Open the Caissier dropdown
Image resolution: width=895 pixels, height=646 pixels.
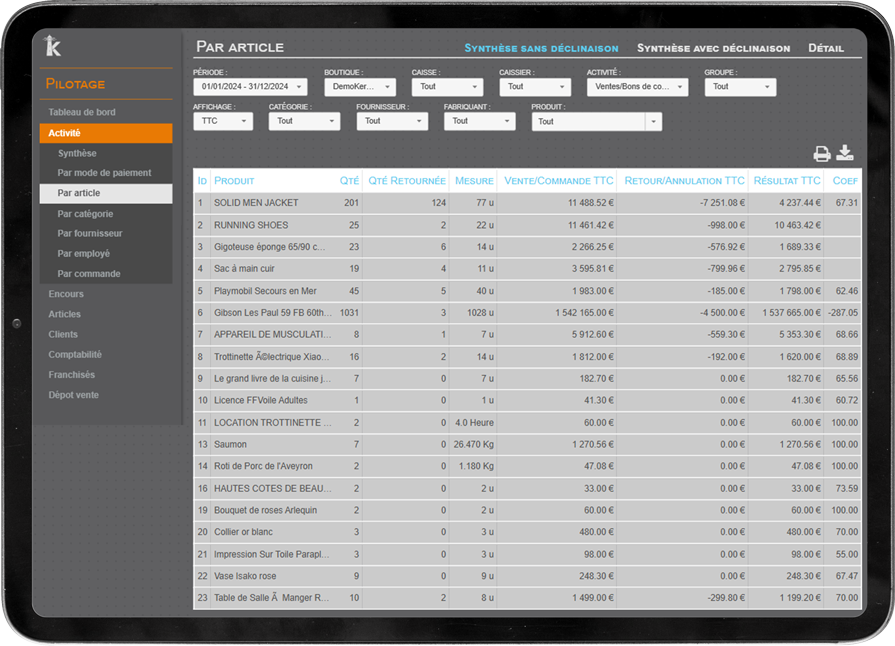coord(535,87)
